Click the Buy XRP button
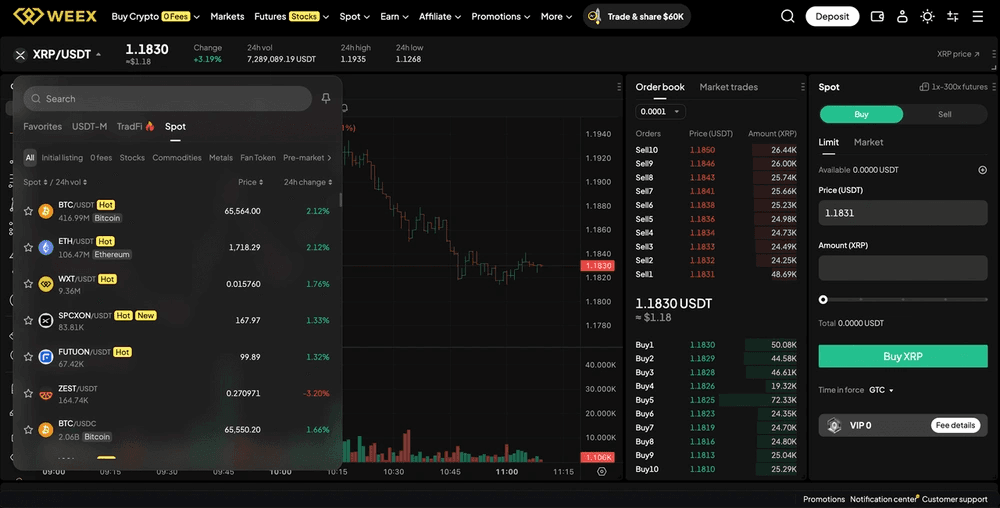 click(x=902, y=356)
